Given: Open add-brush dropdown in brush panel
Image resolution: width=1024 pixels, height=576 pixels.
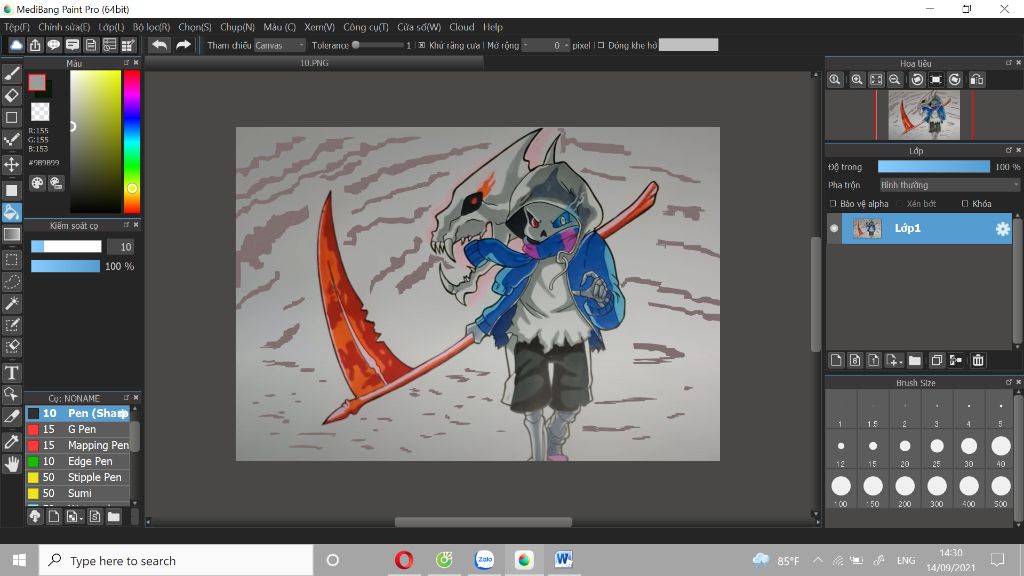Looking at the screenshot, I should (x=74, y=517).
